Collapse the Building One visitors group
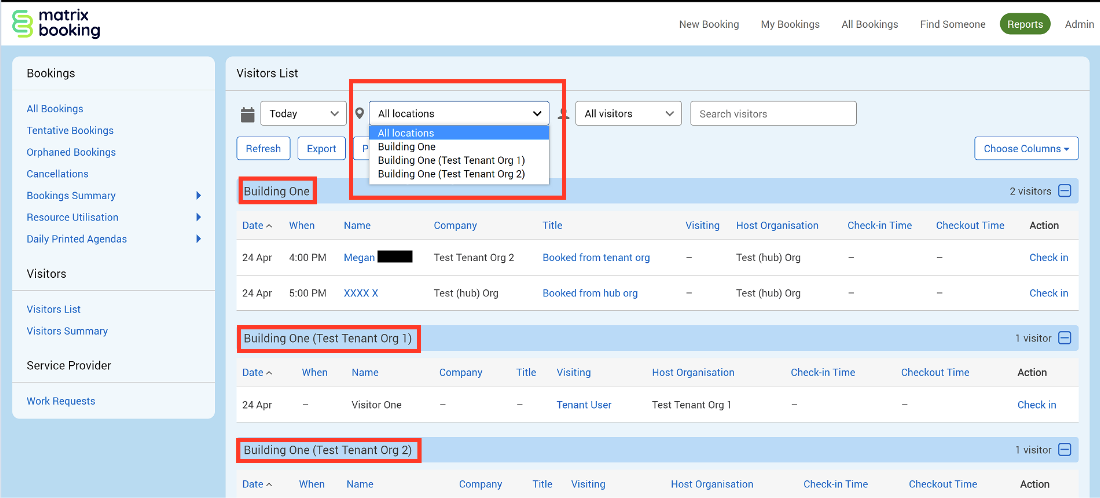Screen dimensions: 1100x498 coord(1064,191)
